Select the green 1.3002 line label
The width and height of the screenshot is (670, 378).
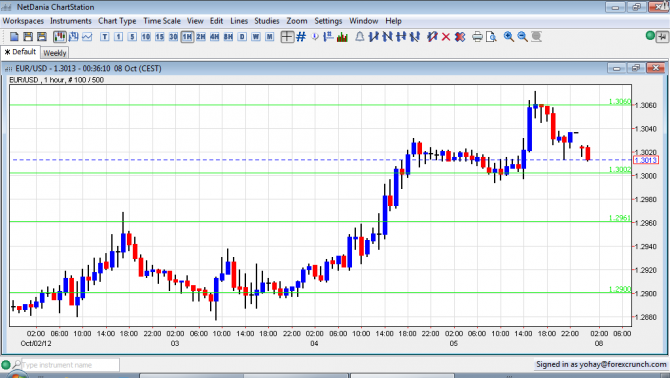pos(620,170)
